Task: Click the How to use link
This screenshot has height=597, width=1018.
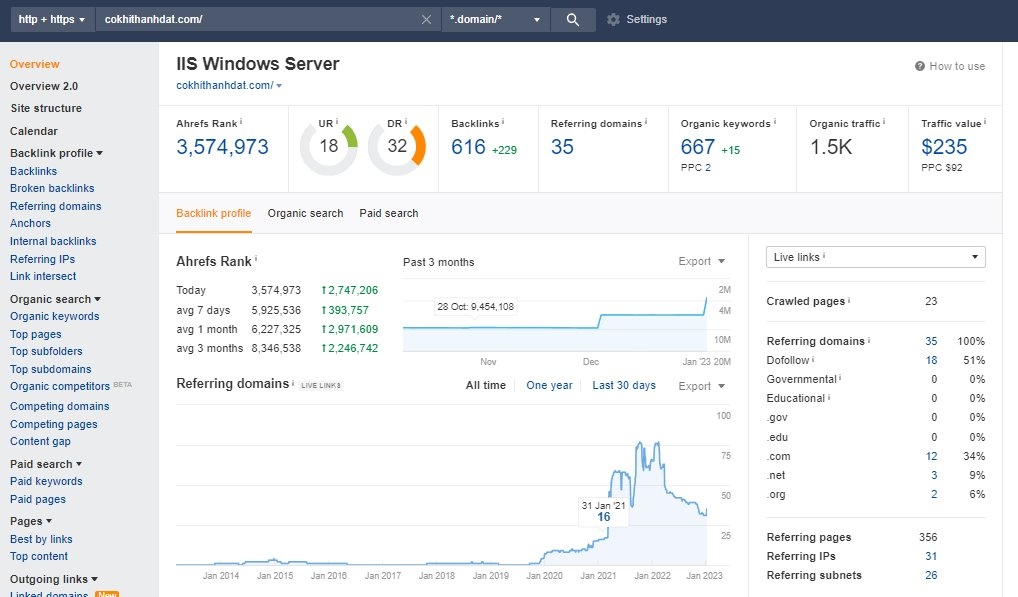Action: tap(957, 66)
